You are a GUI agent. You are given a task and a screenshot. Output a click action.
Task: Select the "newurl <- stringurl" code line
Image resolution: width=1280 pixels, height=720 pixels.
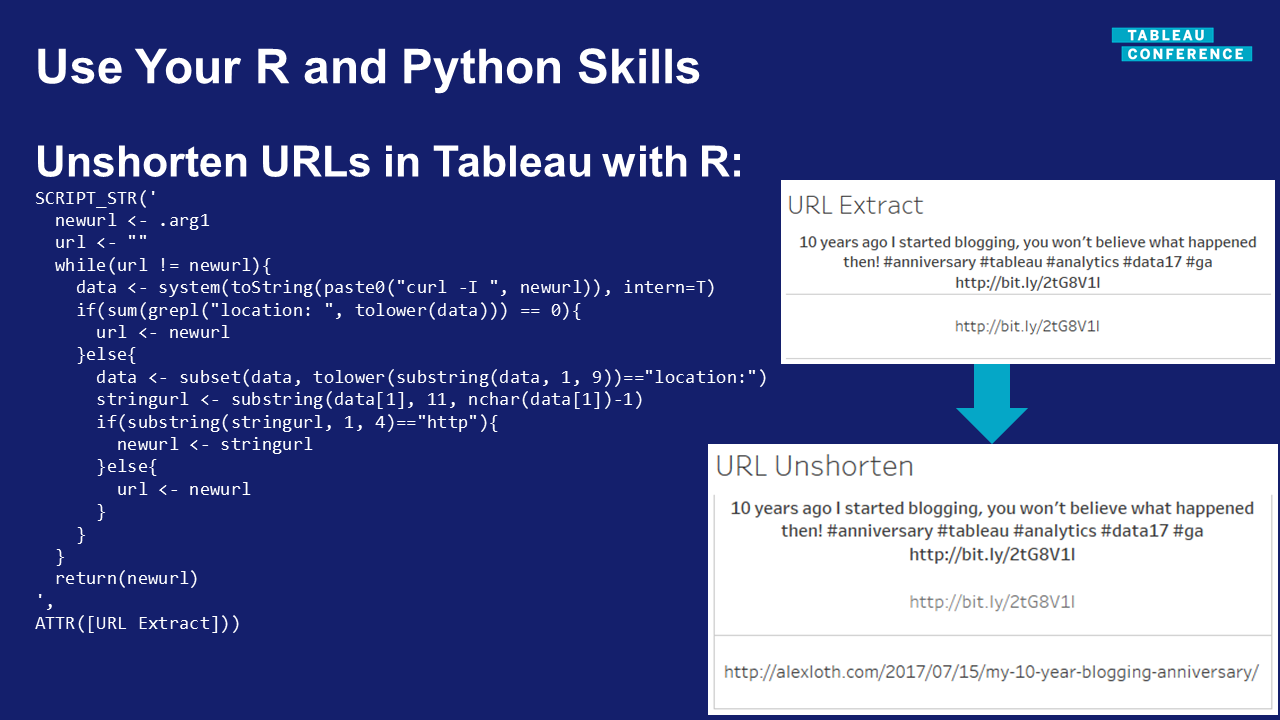[x=215, y=444]
